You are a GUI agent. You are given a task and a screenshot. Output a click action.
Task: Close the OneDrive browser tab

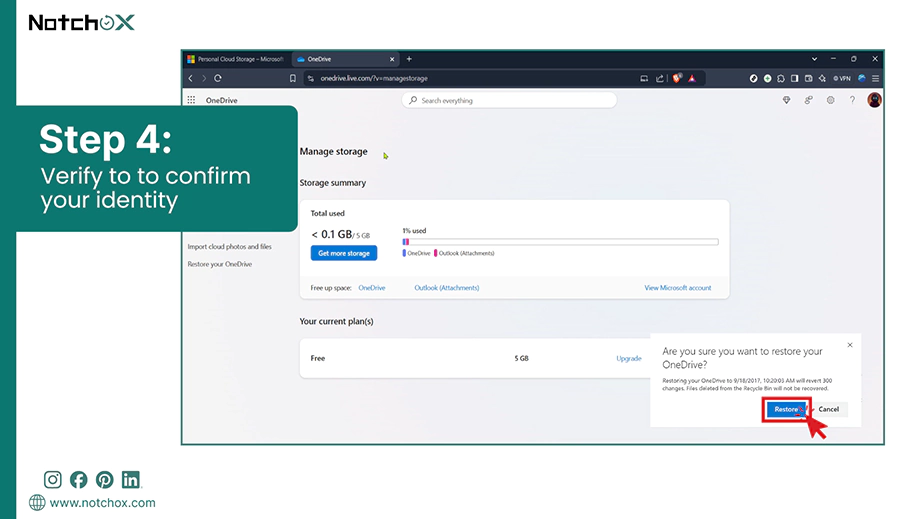tap(392, 59)
